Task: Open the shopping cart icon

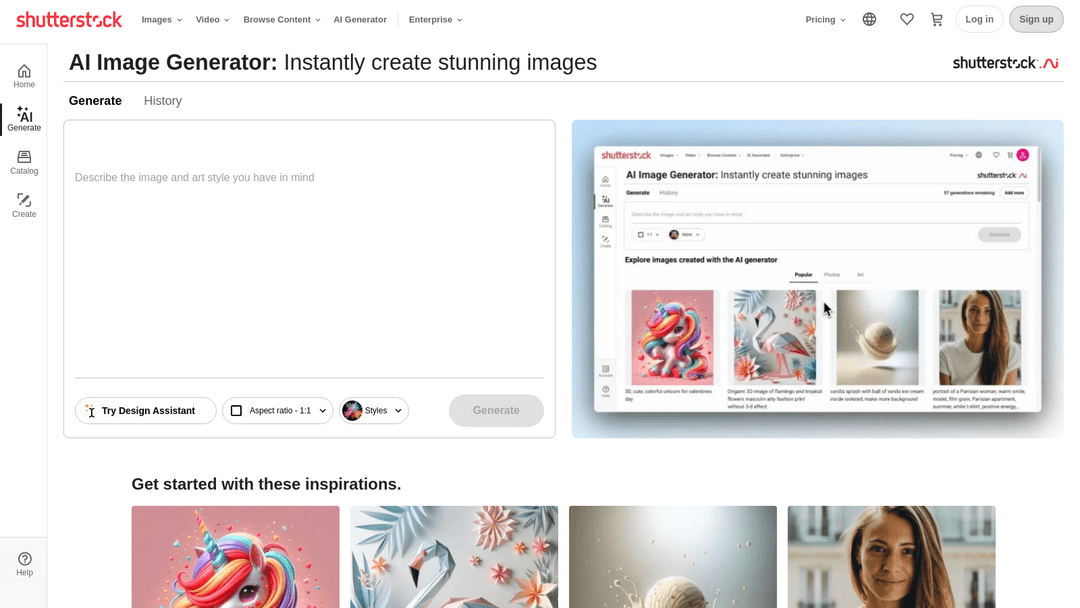Action: point(937,19)
